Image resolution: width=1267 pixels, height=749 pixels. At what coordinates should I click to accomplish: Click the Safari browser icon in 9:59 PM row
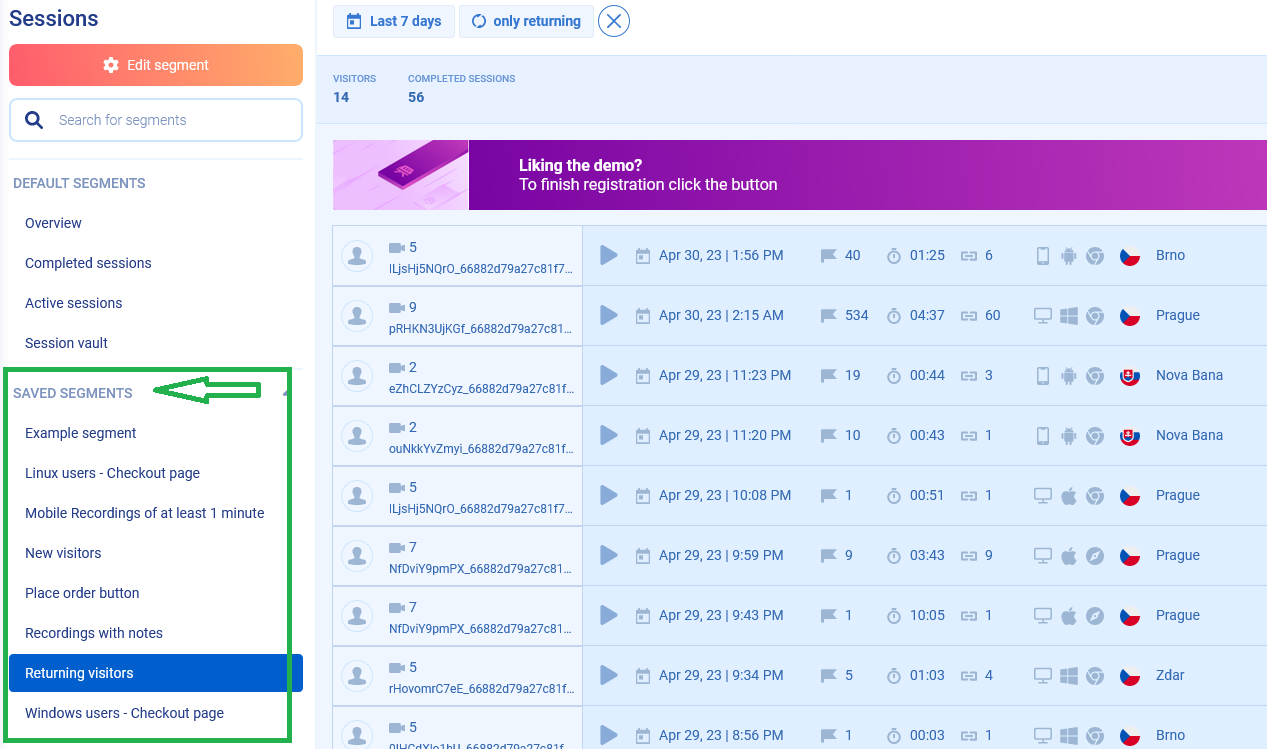tap(1095, 555)
